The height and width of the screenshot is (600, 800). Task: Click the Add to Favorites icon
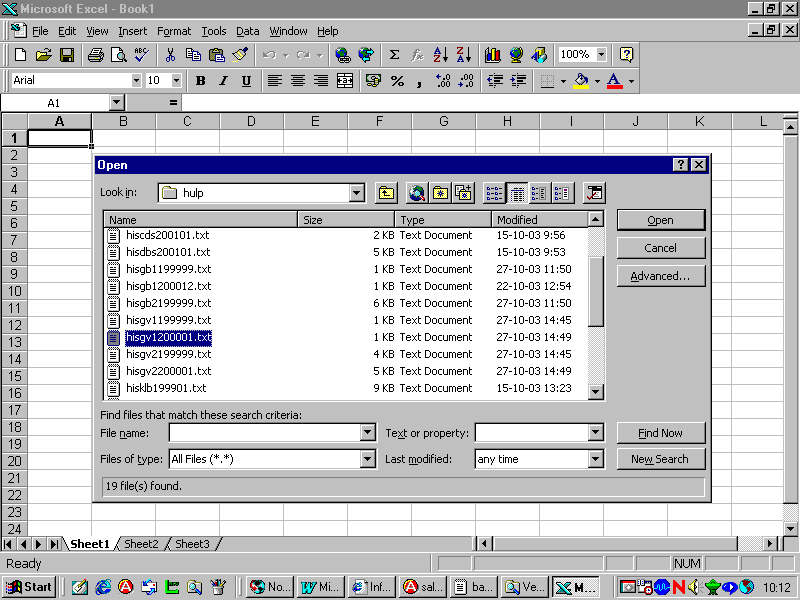(x=463, y=193)
